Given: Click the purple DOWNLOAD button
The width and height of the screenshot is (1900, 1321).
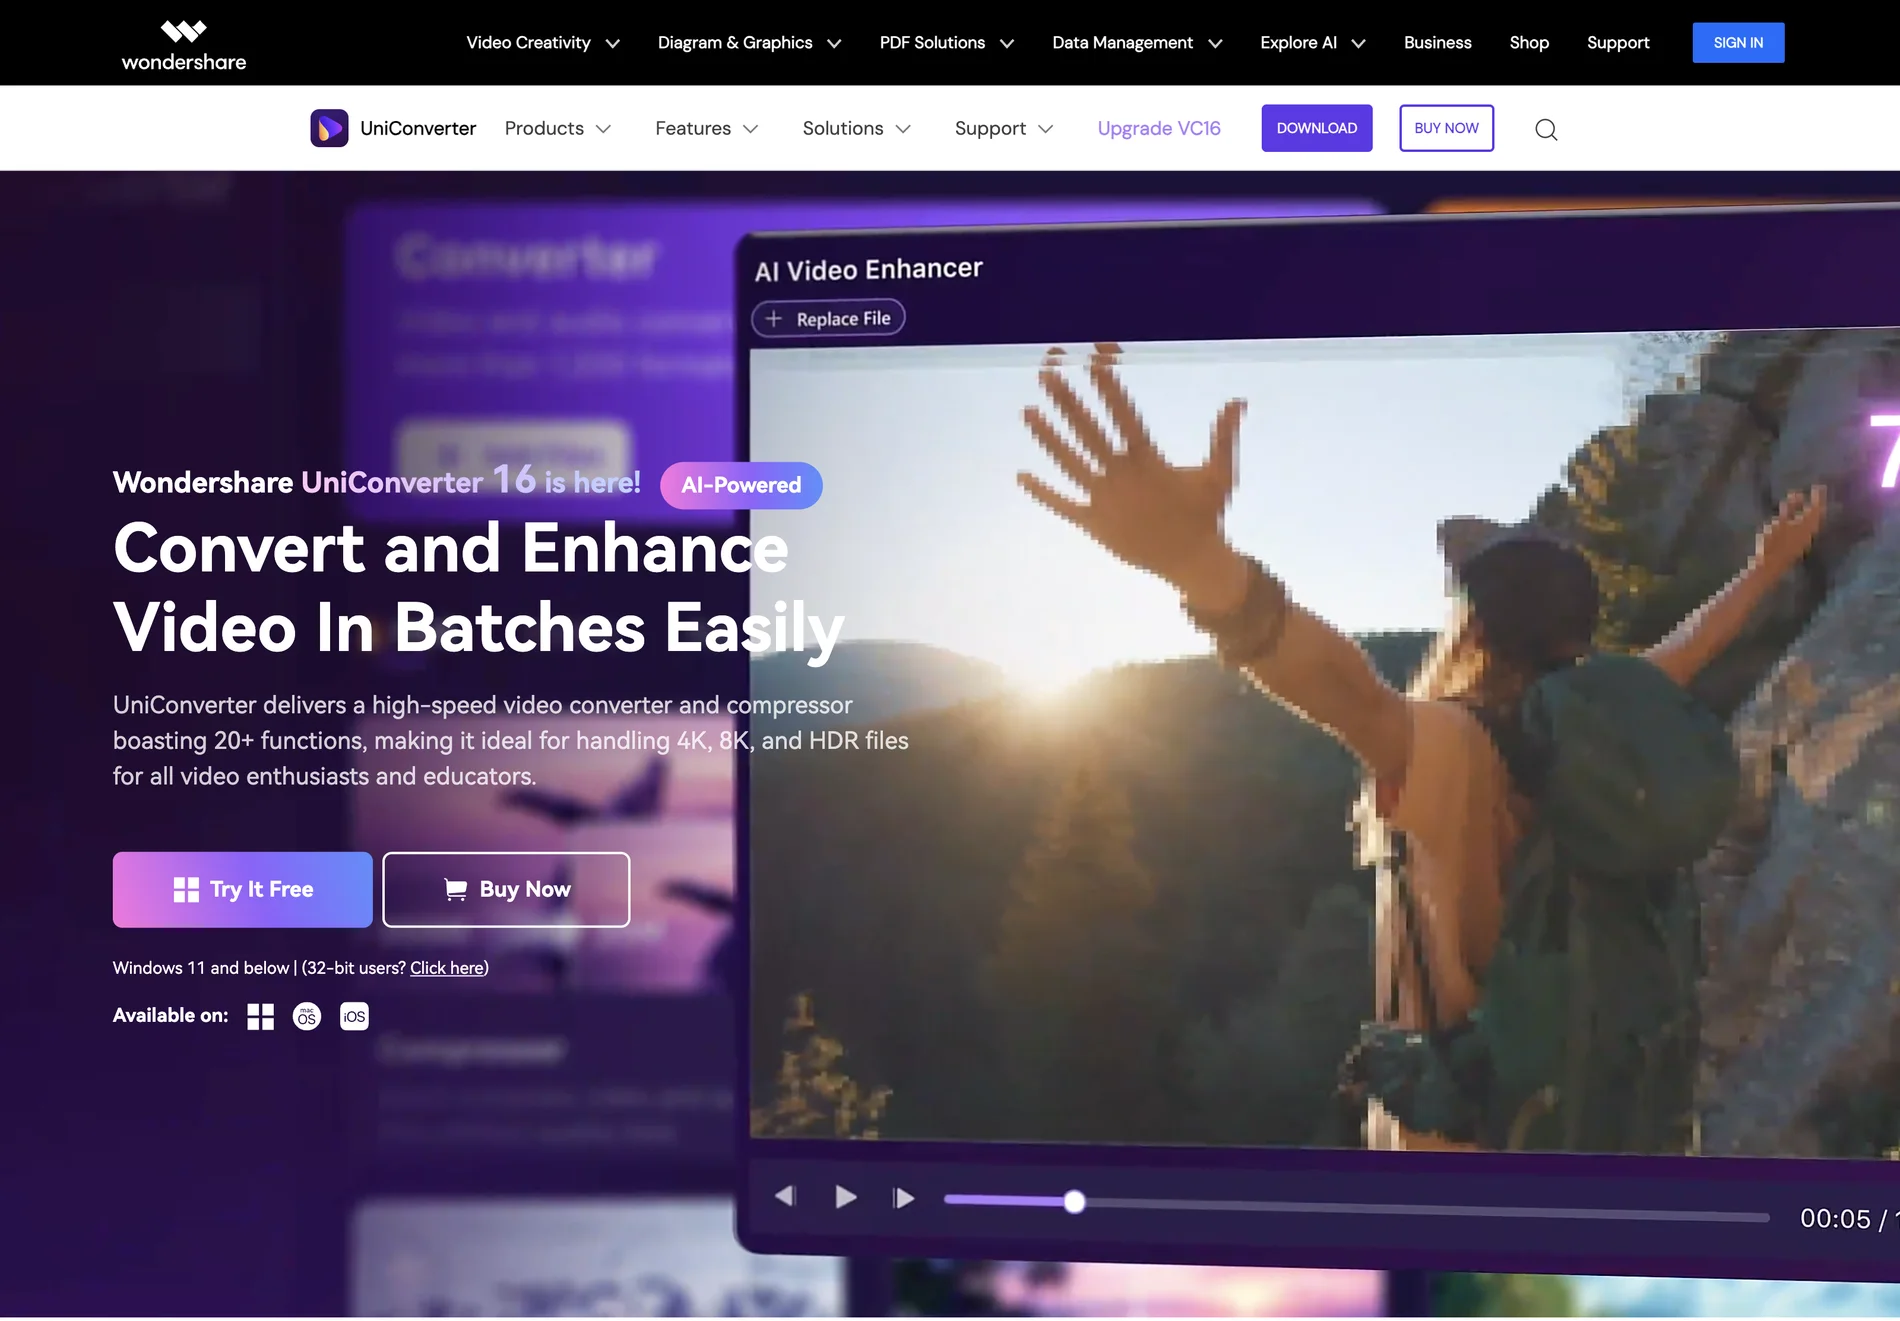Looking at the screenshot, I should tap(1316, 128).
